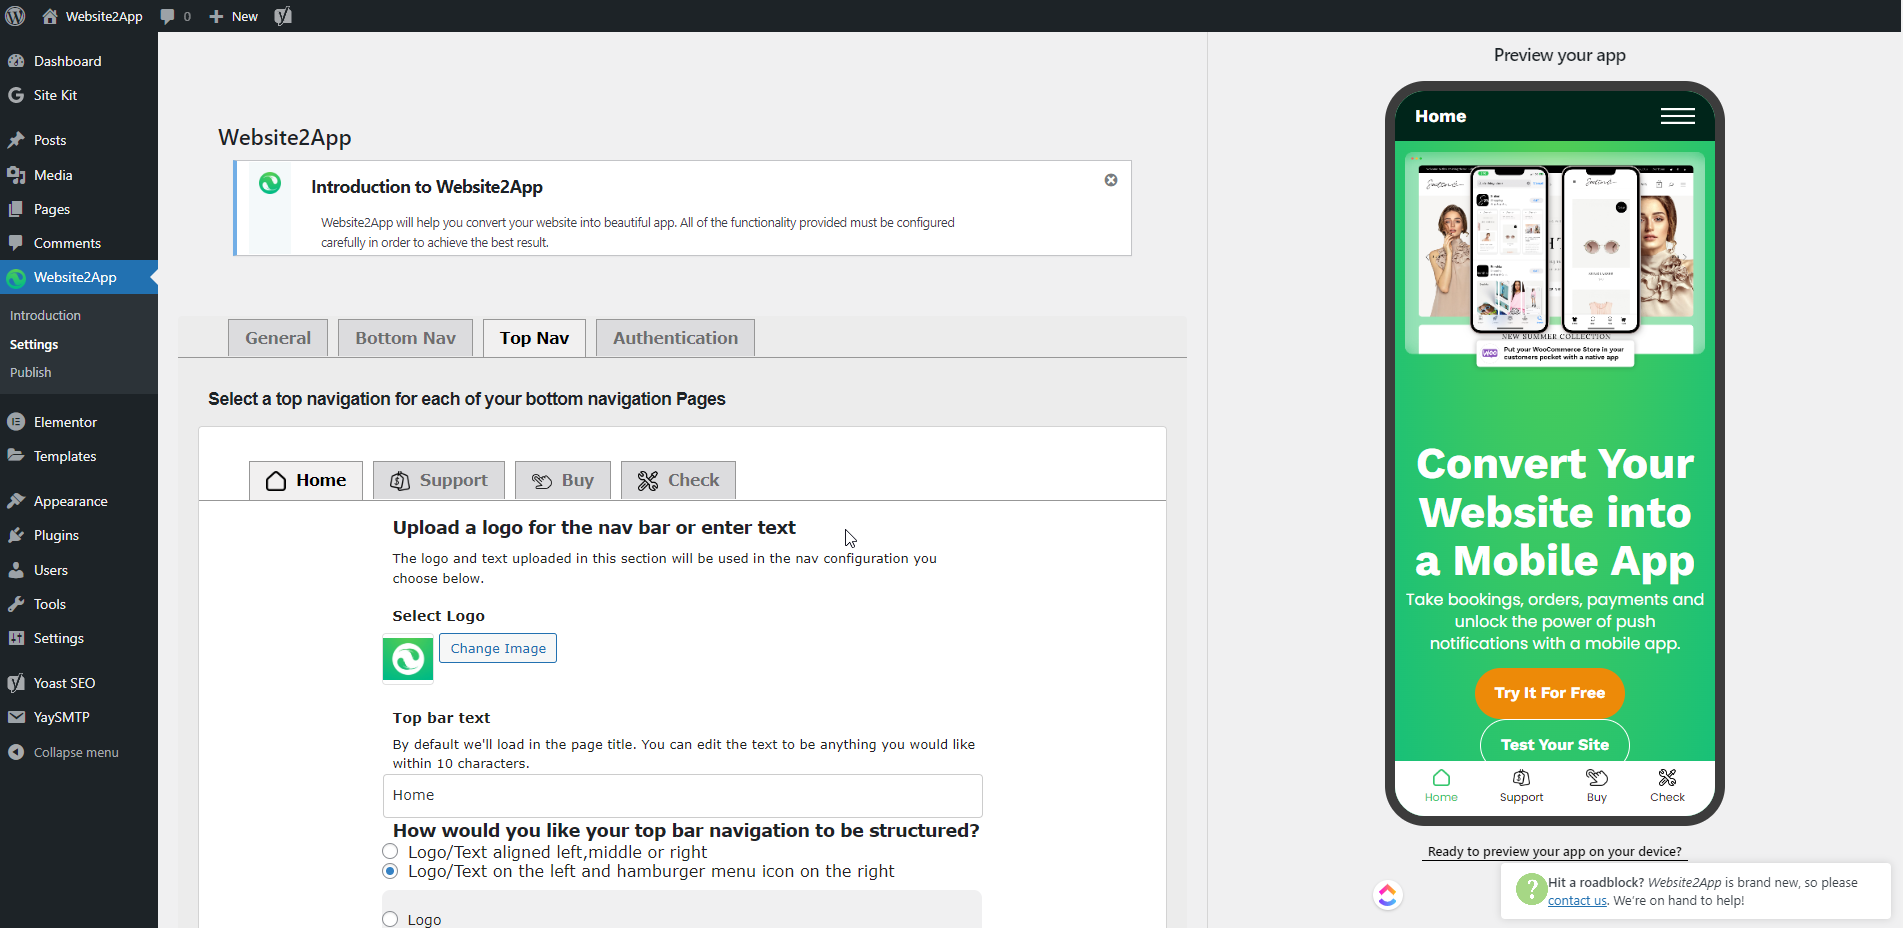Select the Buy page tab
Viewport: 1903px width, 928px height.
[x=563, y=480]
